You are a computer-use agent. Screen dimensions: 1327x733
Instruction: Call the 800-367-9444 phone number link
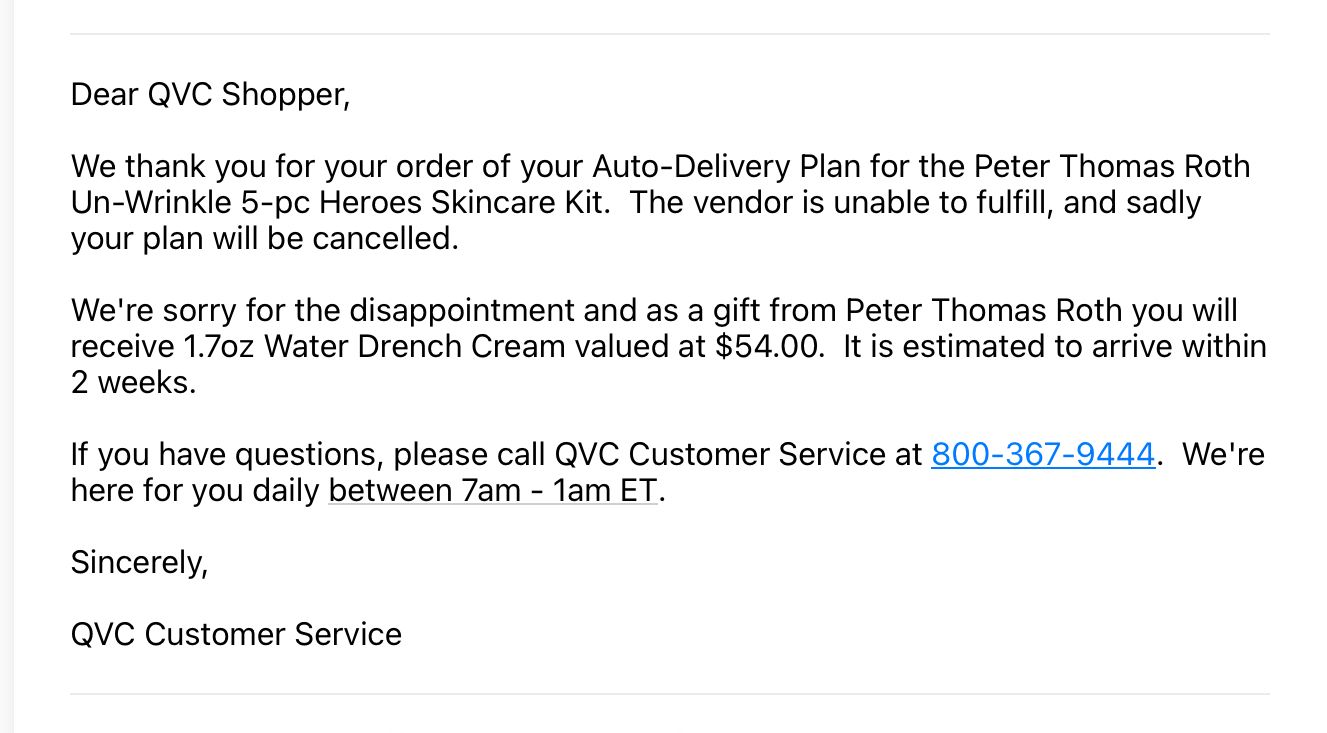click(x=1043, y=455)
